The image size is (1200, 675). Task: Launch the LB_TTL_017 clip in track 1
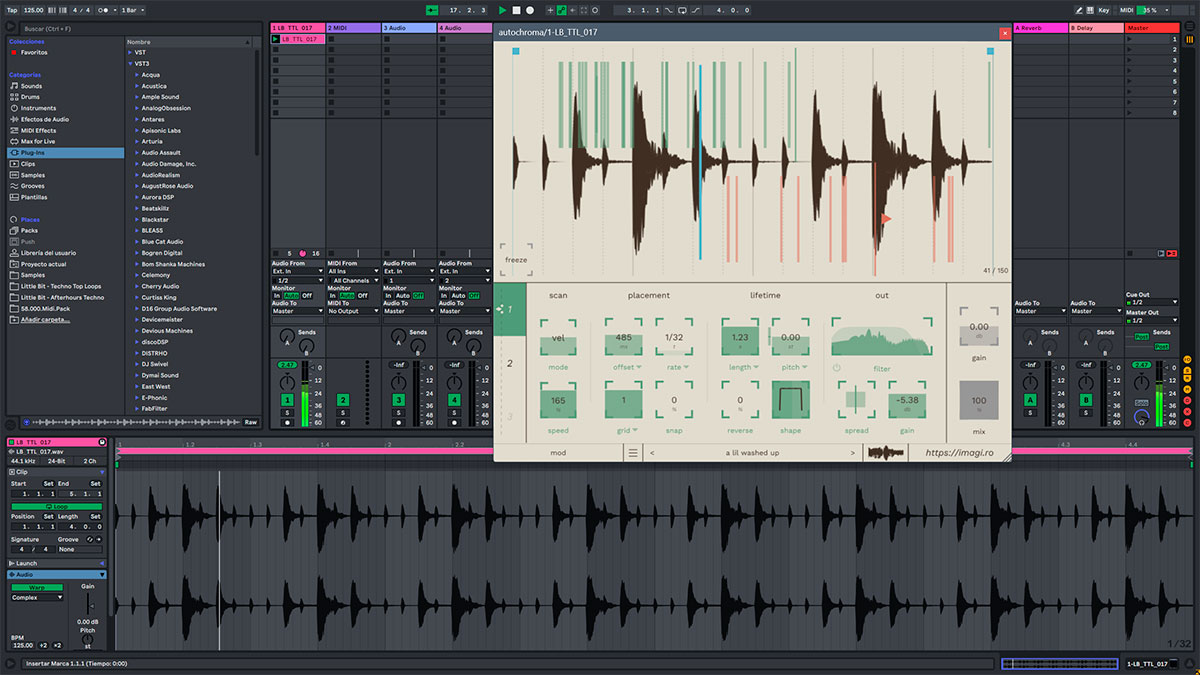tap(276, 39)
